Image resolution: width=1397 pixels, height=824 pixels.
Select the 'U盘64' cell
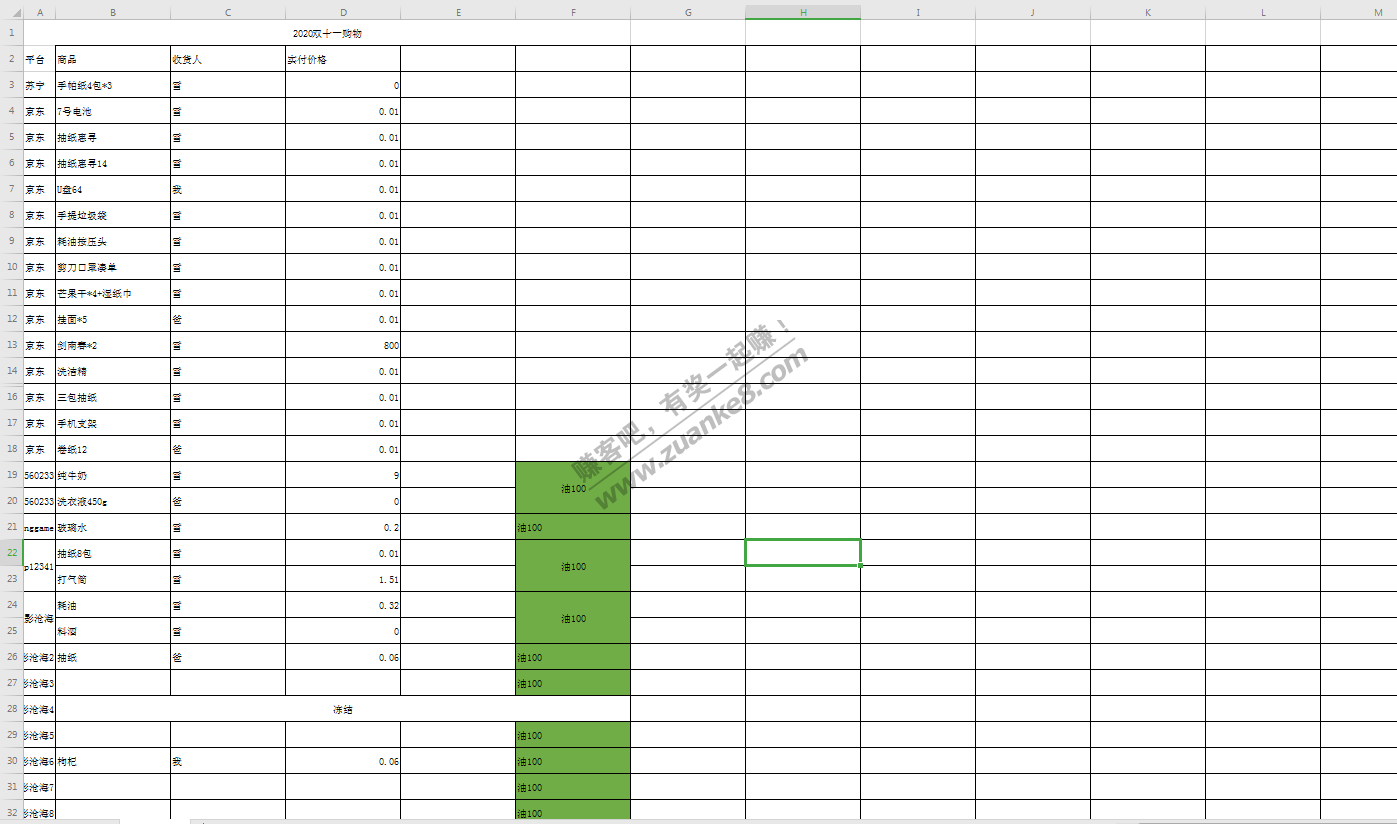(113, 189)
